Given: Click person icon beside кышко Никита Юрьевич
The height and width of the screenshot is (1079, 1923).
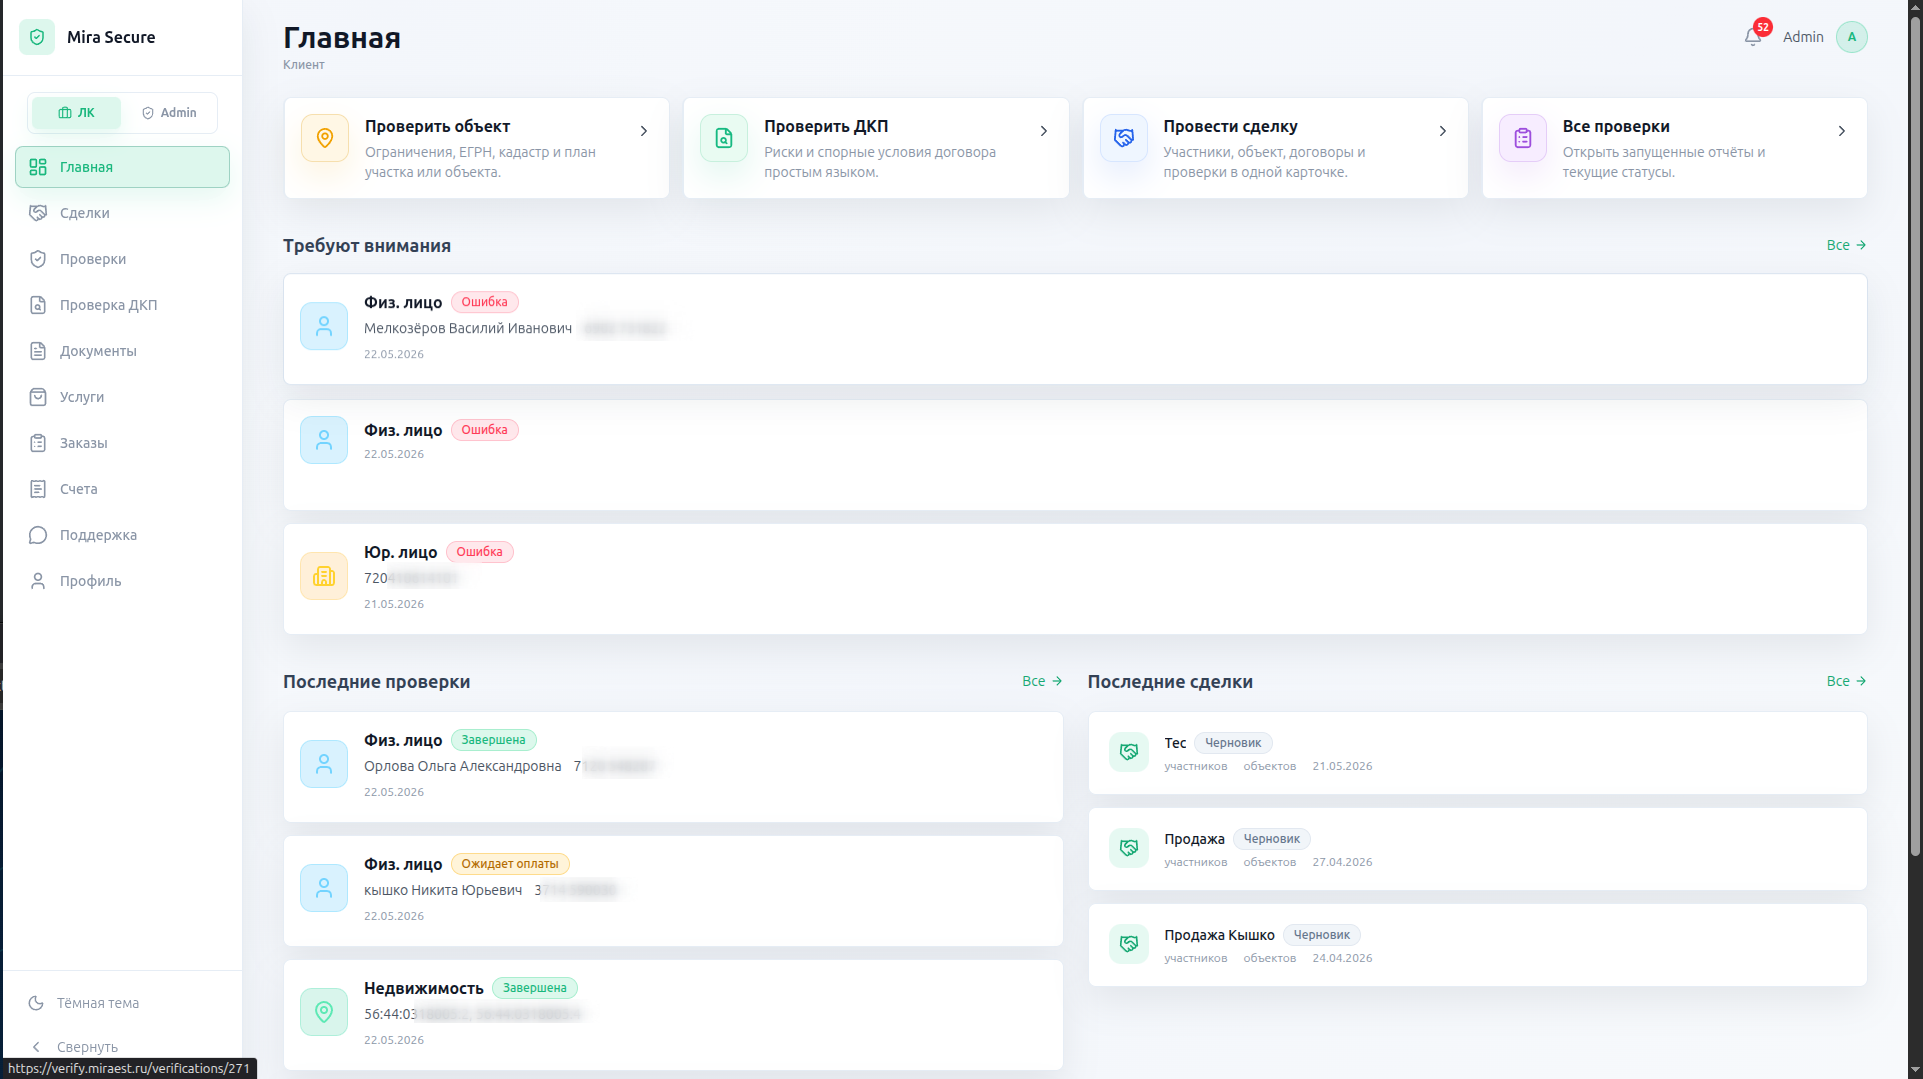Looking at the screenshot, I should 324,888.
